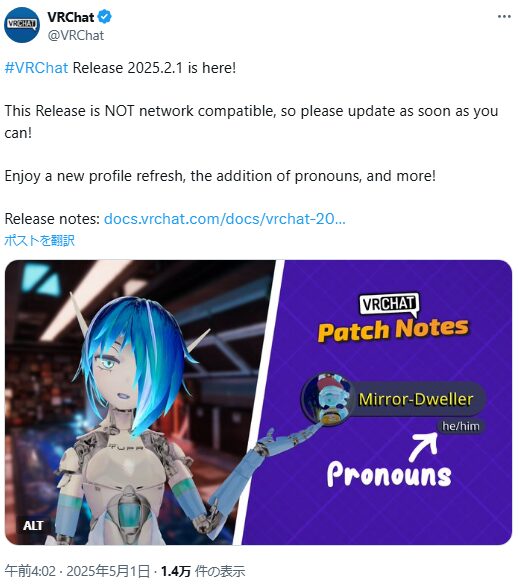
Task: Click the VRChat logo in the image
Action: (x=389, y=304)
